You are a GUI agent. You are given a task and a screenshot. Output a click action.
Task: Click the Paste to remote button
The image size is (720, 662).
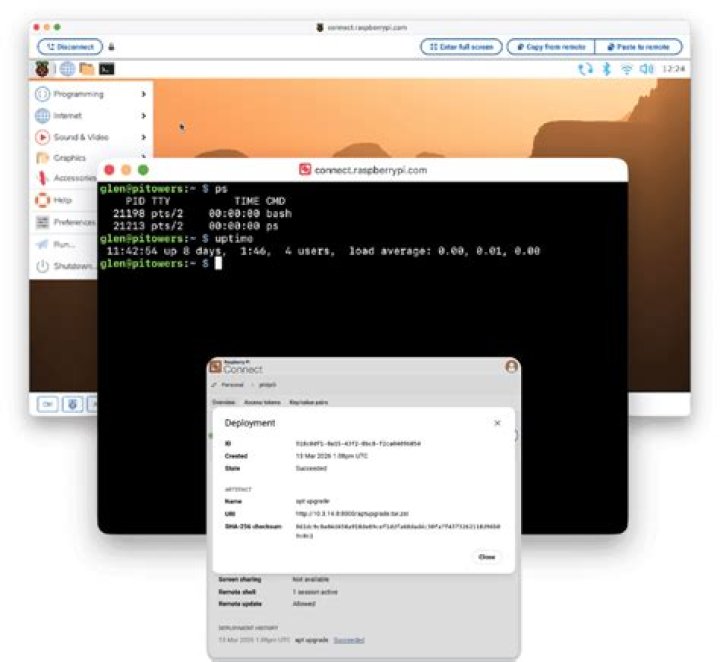638,47
